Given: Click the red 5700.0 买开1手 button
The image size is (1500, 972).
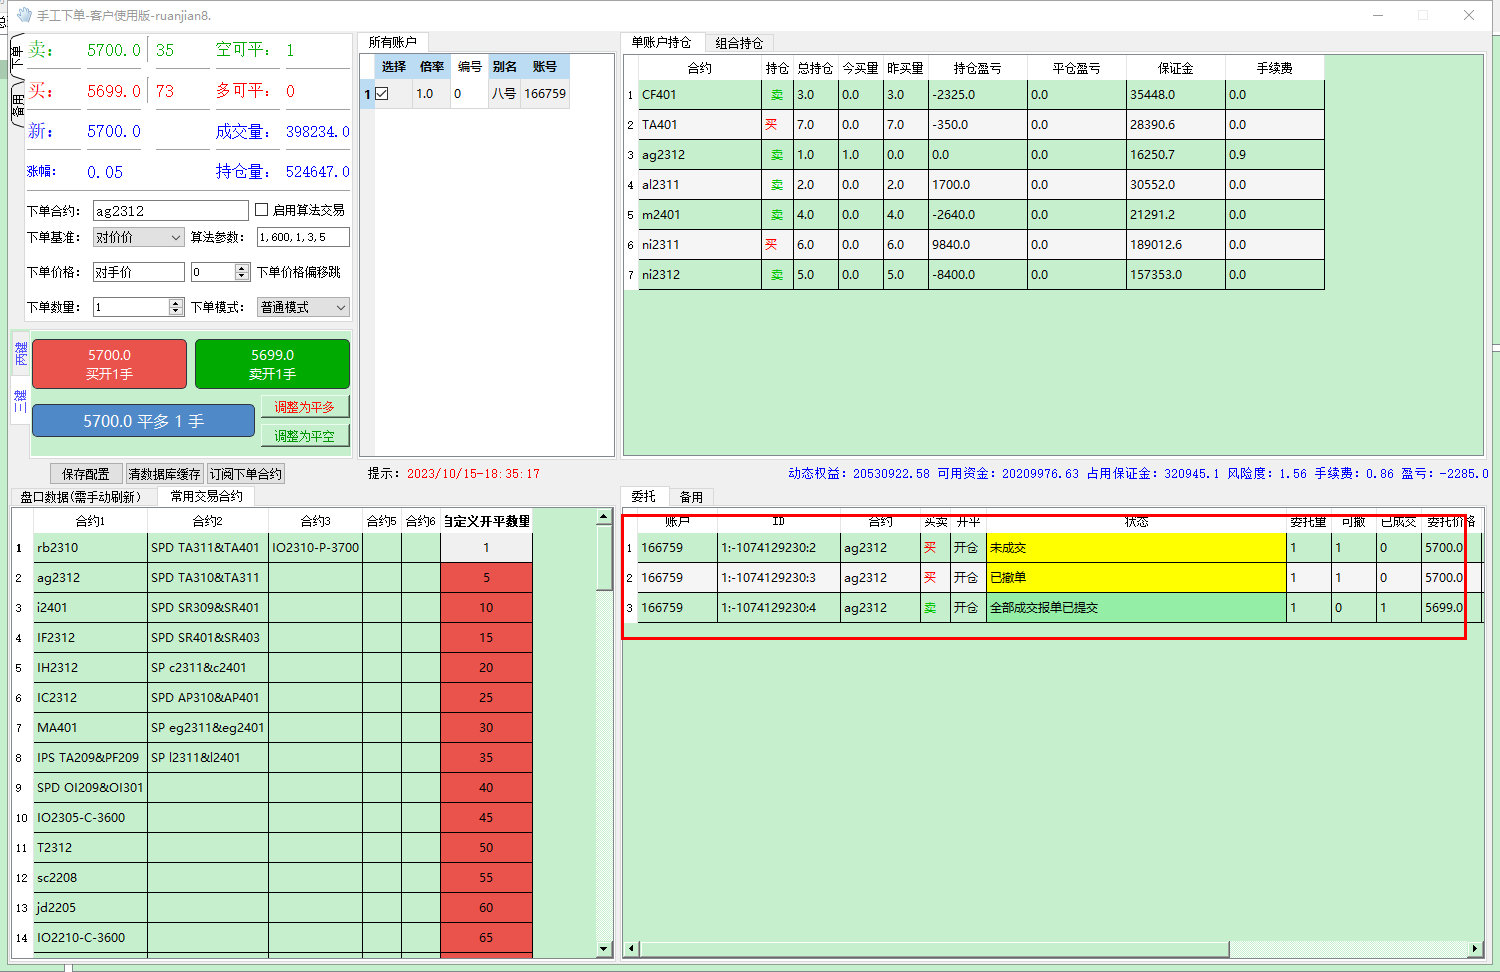Looking at the screenshot, I should (109, 364).
